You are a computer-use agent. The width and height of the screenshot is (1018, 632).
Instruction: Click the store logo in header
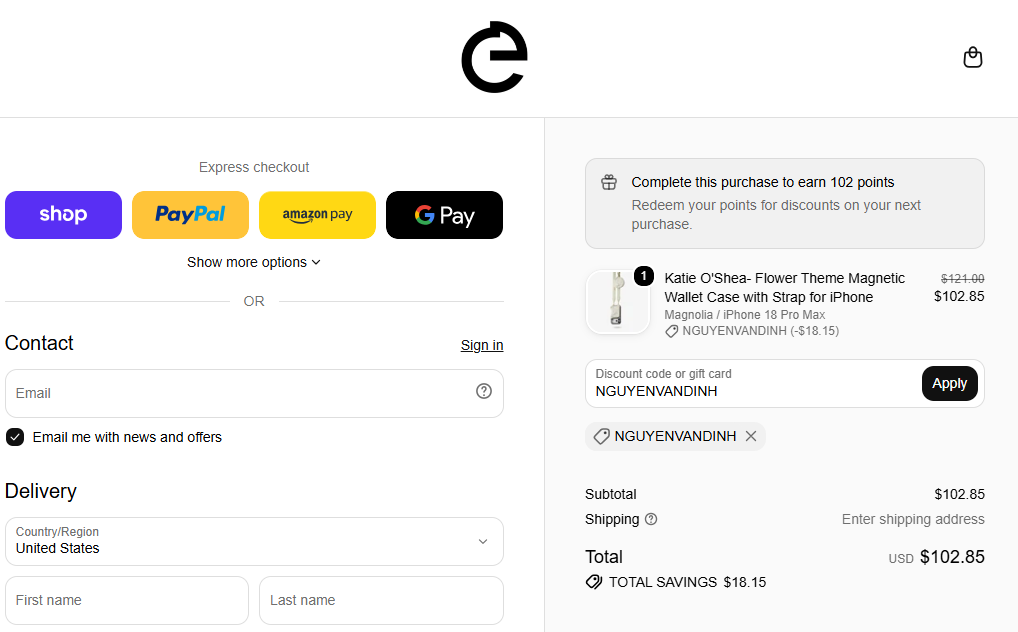click(494, 57)
